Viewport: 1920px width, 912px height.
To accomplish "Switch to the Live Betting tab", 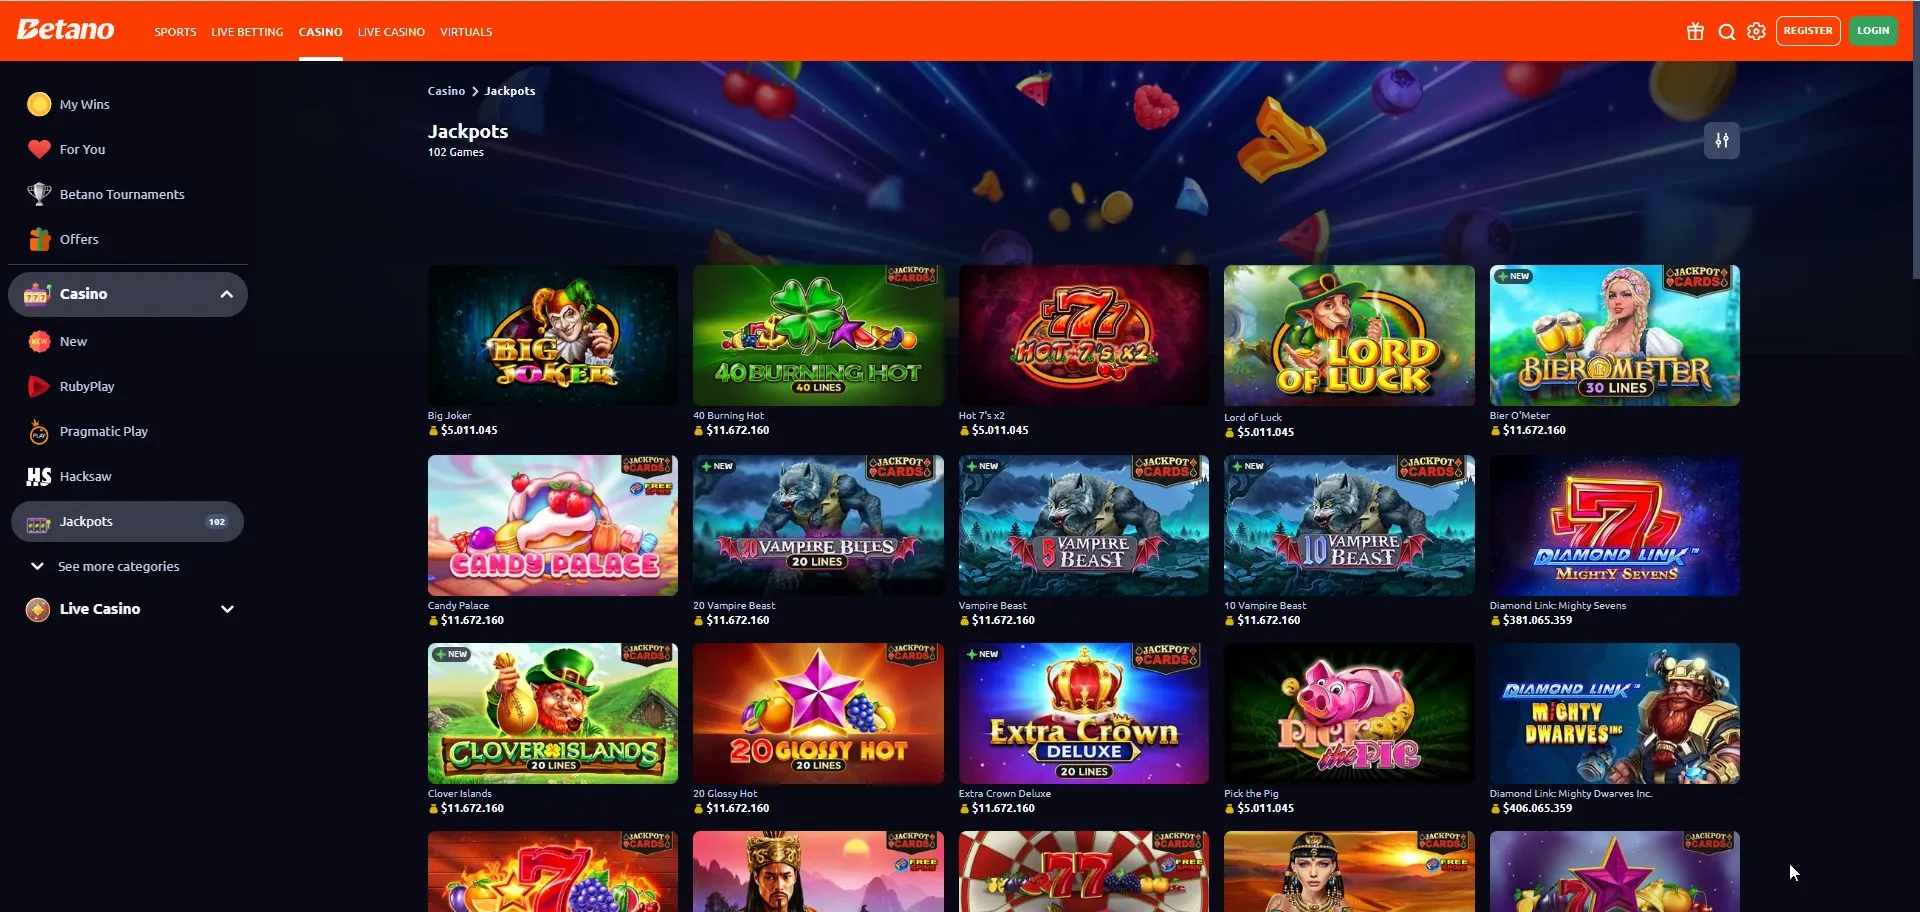I will tap(247, 32).
